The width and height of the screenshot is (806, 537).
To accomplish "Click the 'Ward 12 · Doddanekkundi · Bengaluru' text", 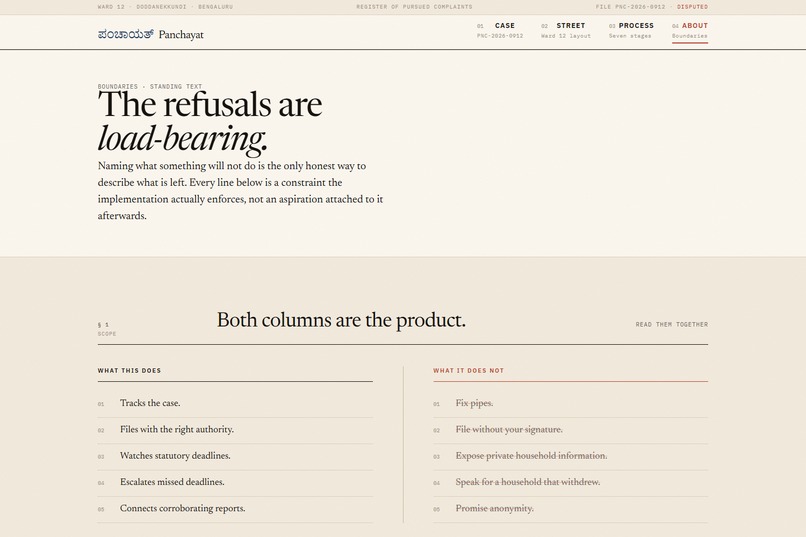I will tap(165, 7).
